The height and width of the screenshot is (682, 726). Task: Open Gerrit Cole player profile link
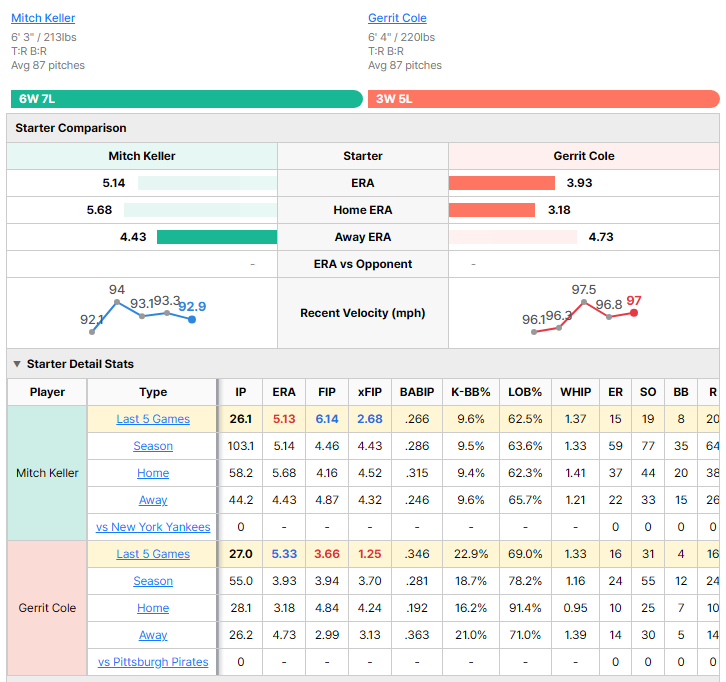[x=397, y=18]
